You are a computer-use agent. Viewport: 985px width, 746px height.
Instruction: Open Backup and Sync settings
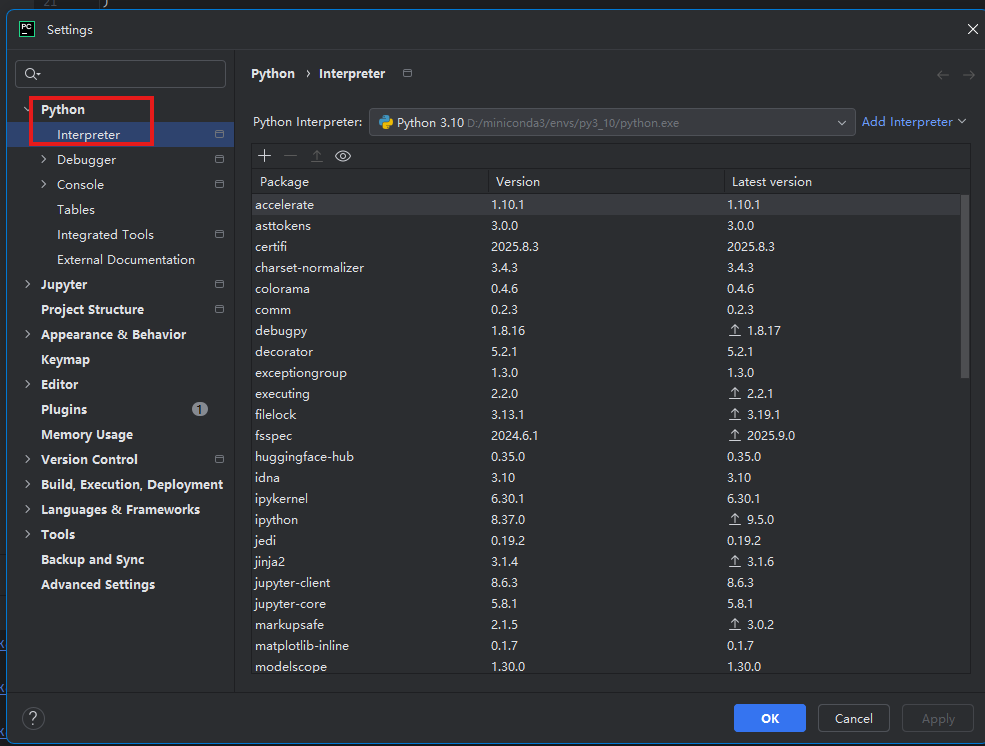coord(92,560)
